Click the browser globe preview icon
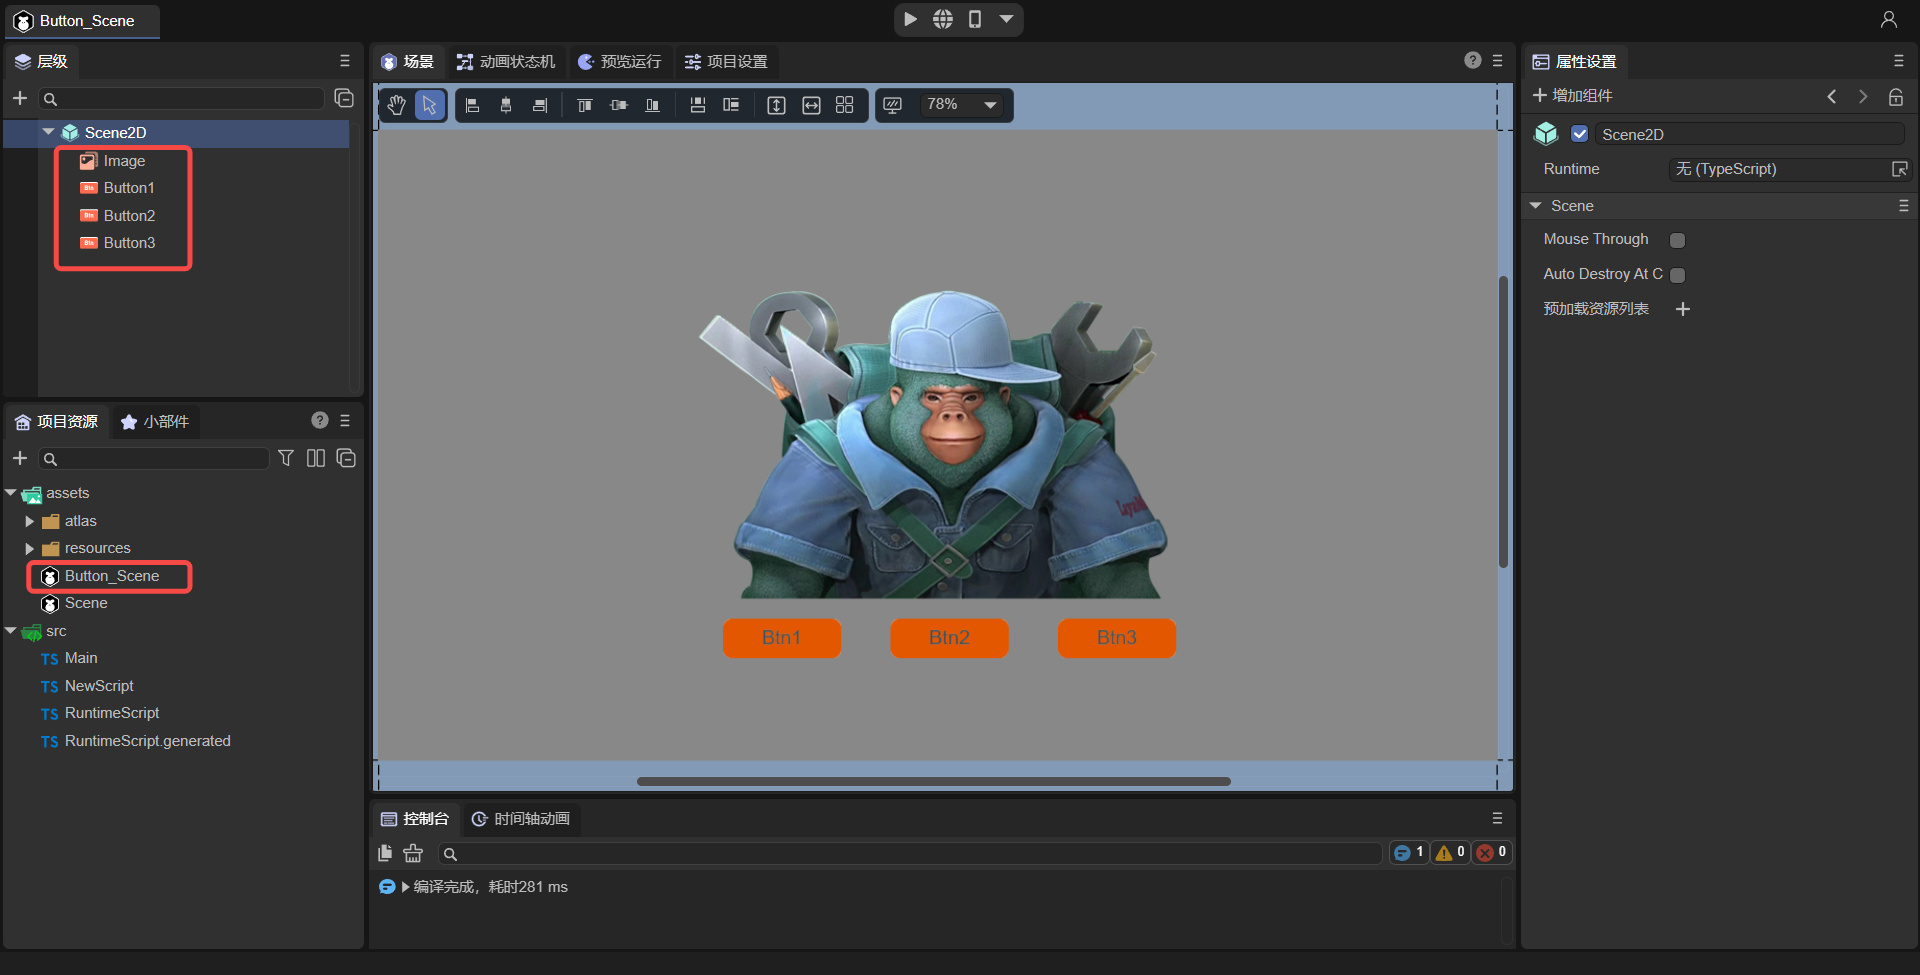1920x975 pixels. [942, 19]
